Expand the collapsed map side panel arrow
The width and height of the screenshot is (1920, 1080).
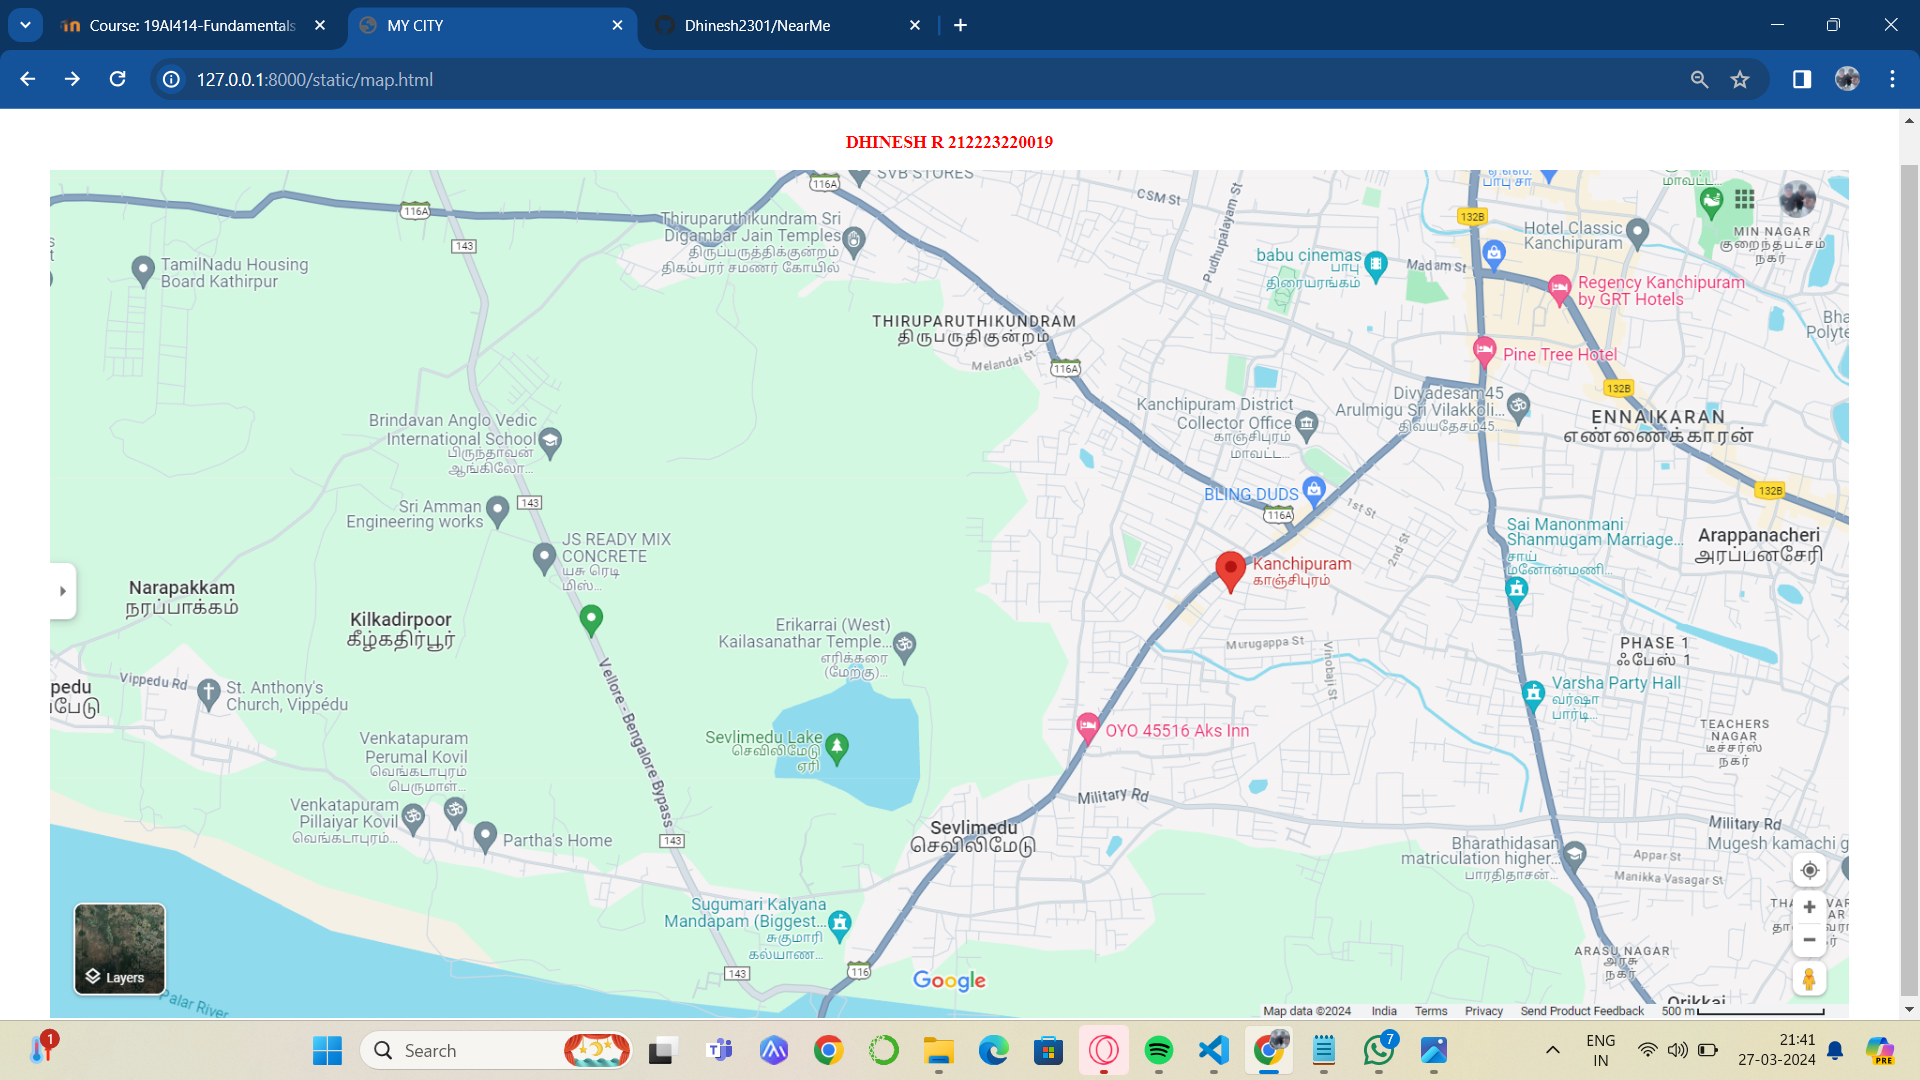62,591
